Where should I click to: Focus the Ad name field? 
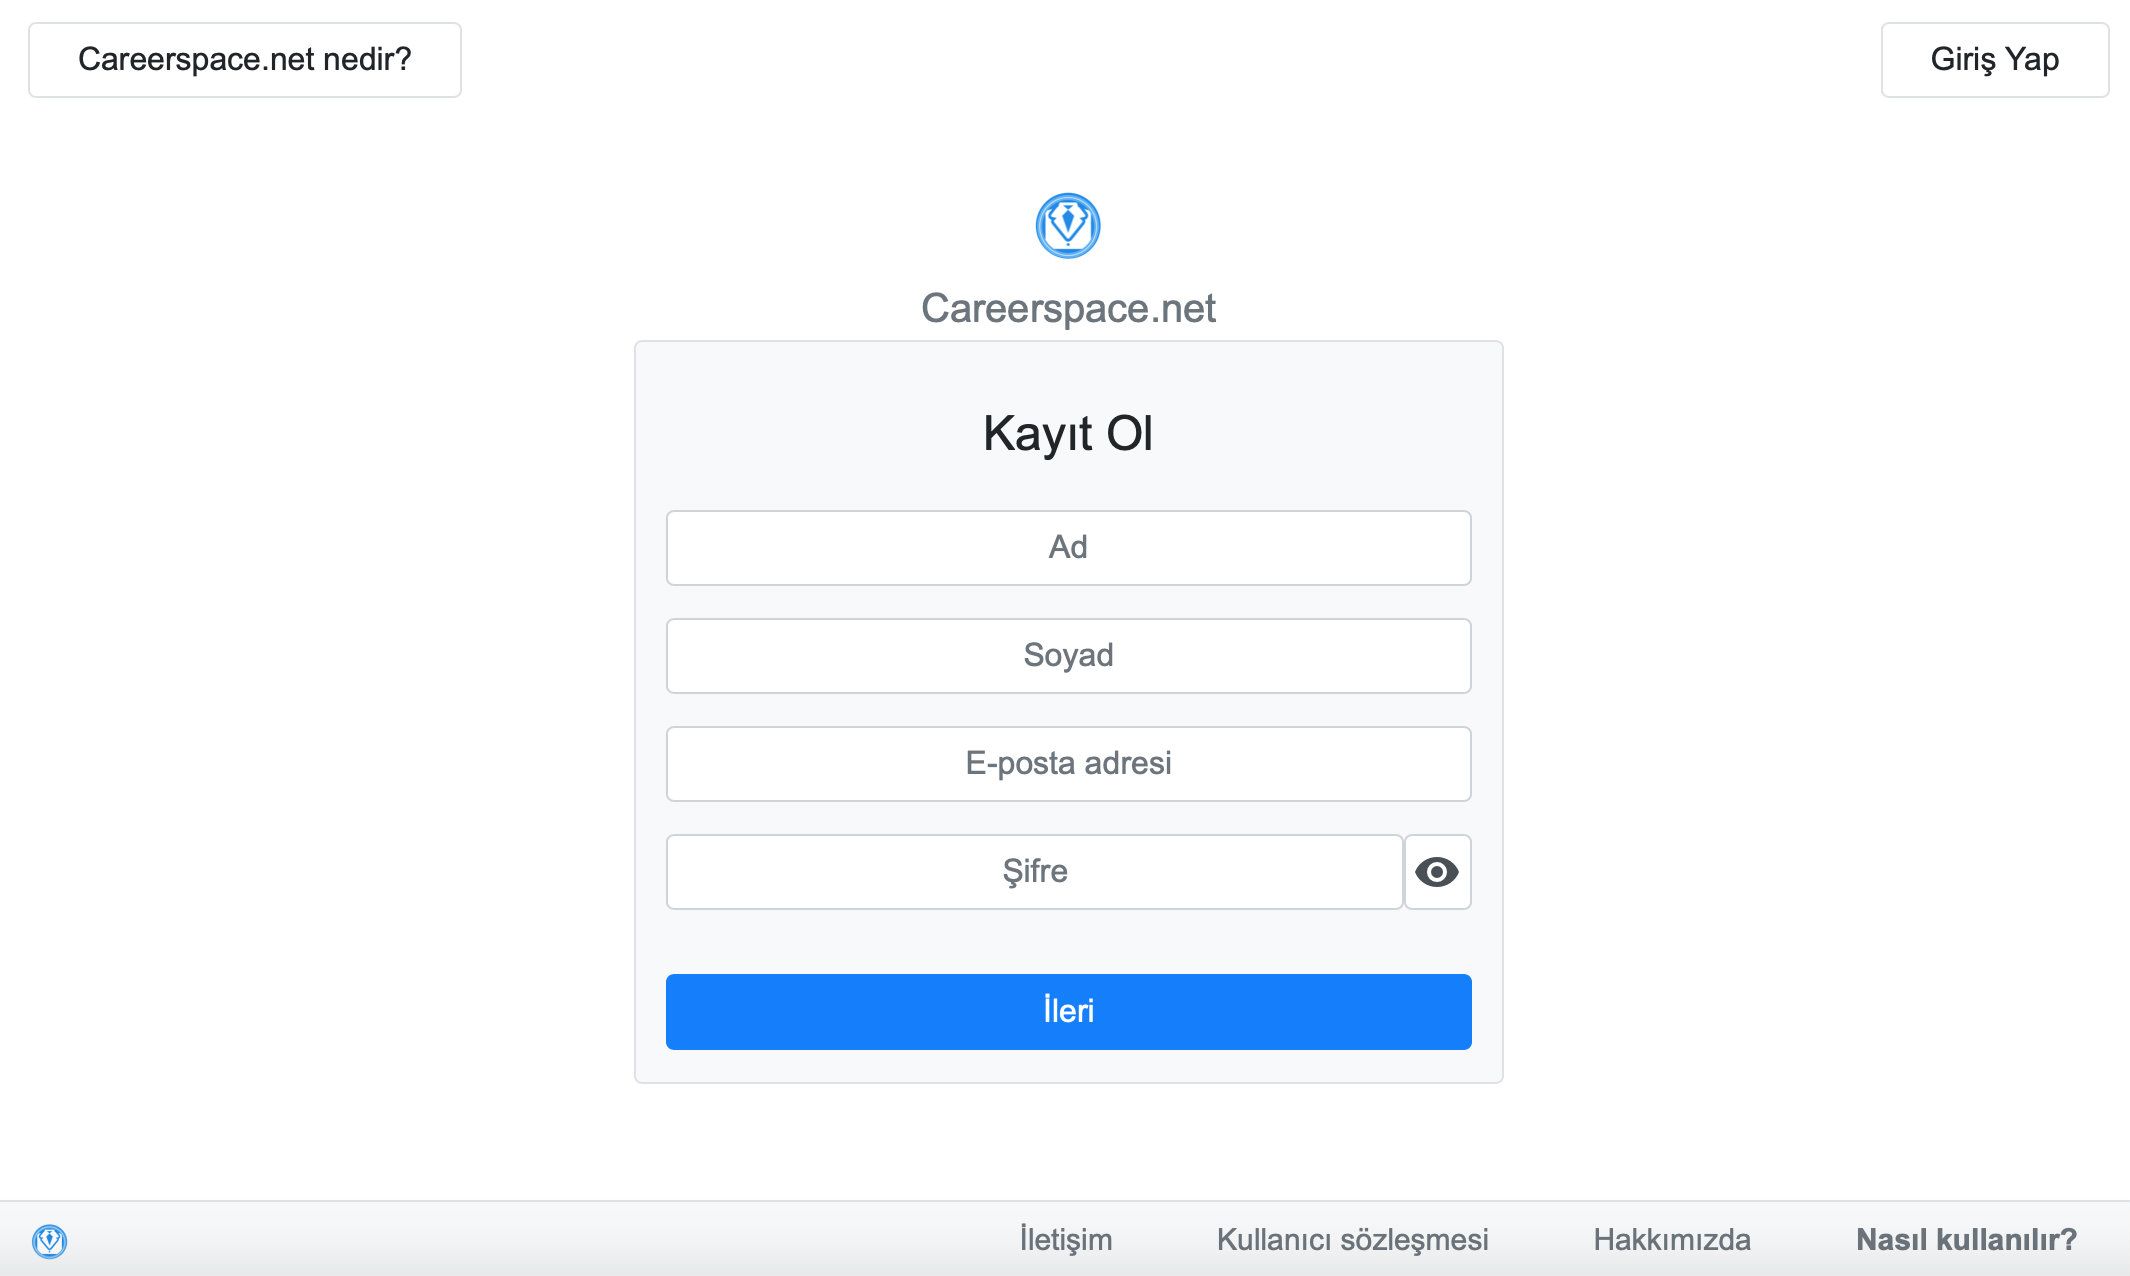click(x=1068, y=548)
